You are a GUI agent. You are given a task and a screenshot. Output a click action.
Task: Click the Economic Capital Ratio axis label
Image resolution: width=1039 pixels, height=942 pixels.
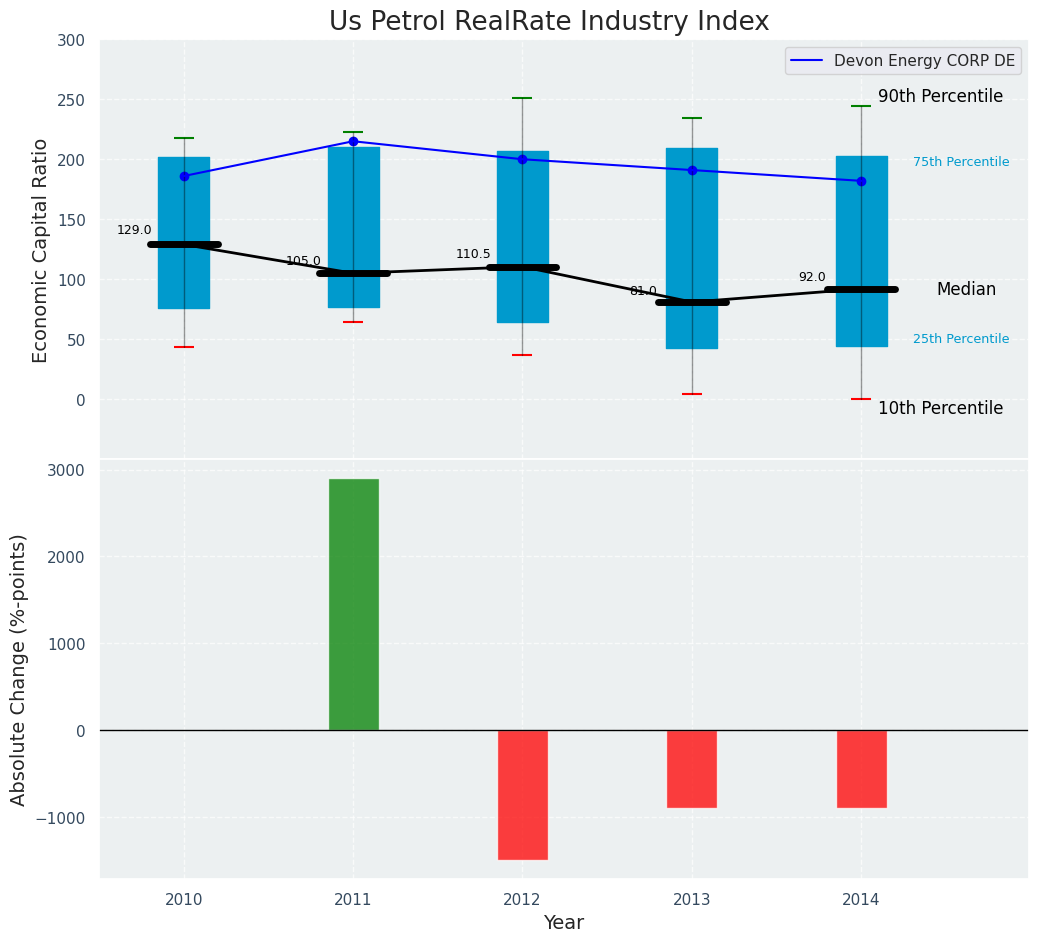coord(41,250)
